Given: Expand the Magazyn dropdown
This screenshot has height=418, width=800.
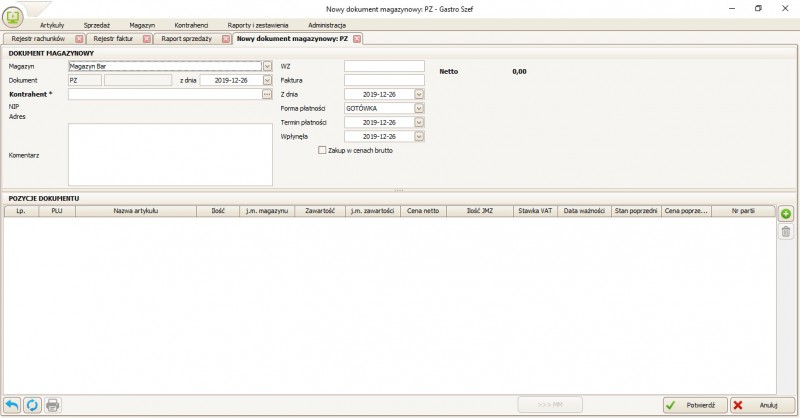Looking at the screenshot, I should (x=267, y=66).
